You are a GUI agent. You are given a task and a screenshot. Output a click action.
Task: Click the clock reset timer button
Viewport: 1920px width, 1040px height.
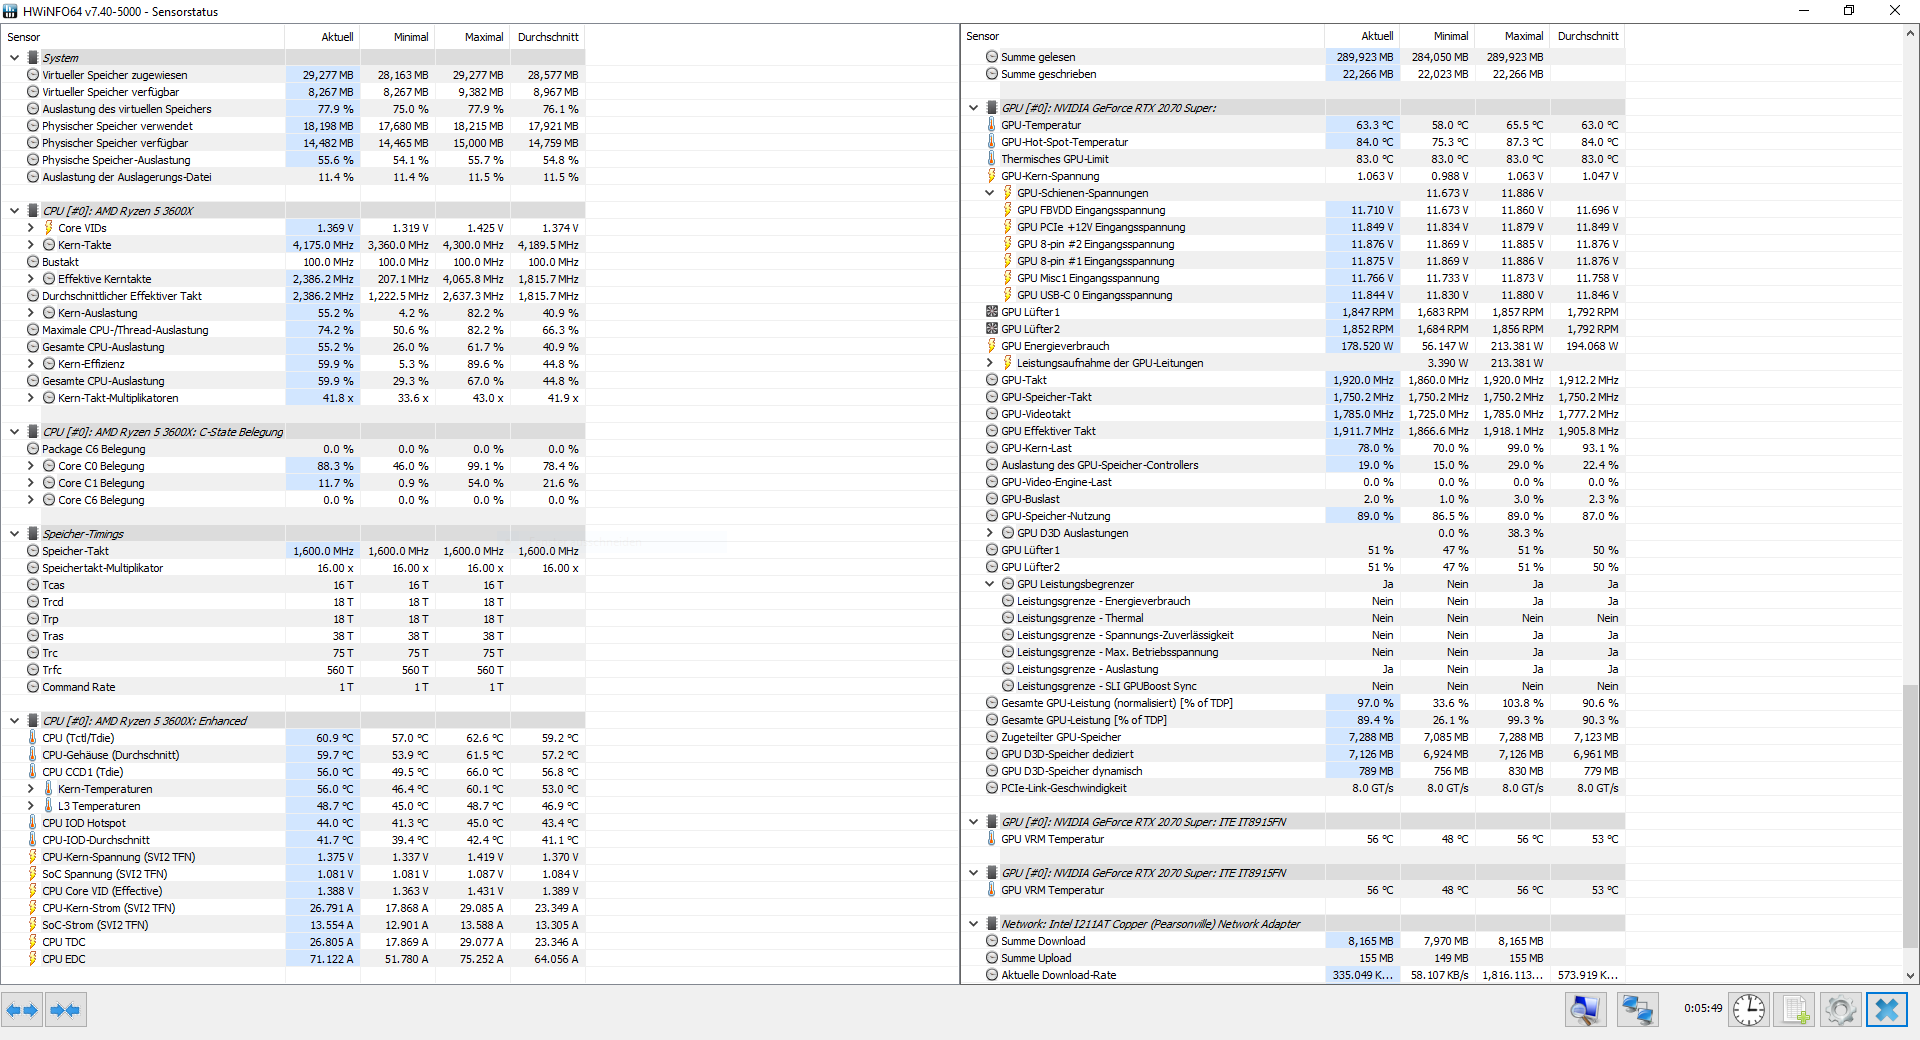point(1748,1010)
